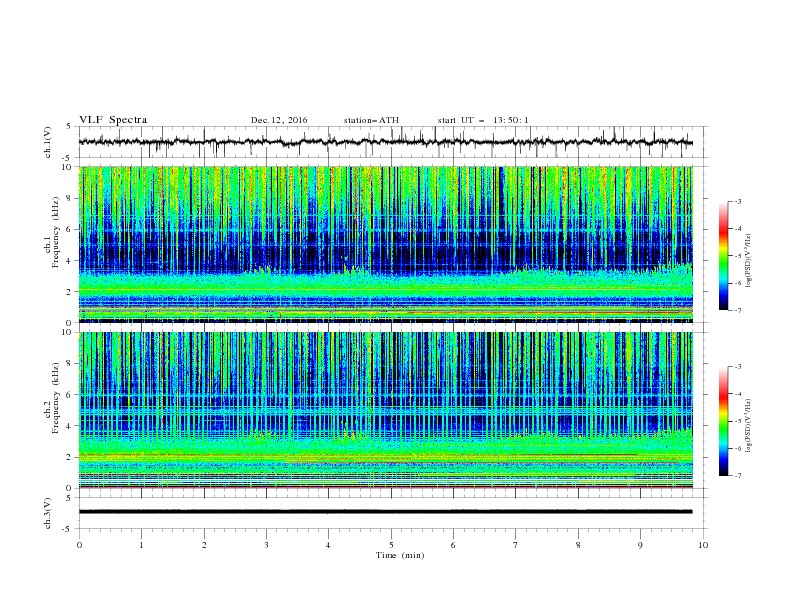This screenshot has height=612, width=792.
Task: Click the ch.1 spectrogram color bar
Action: (x=723, y=255)
